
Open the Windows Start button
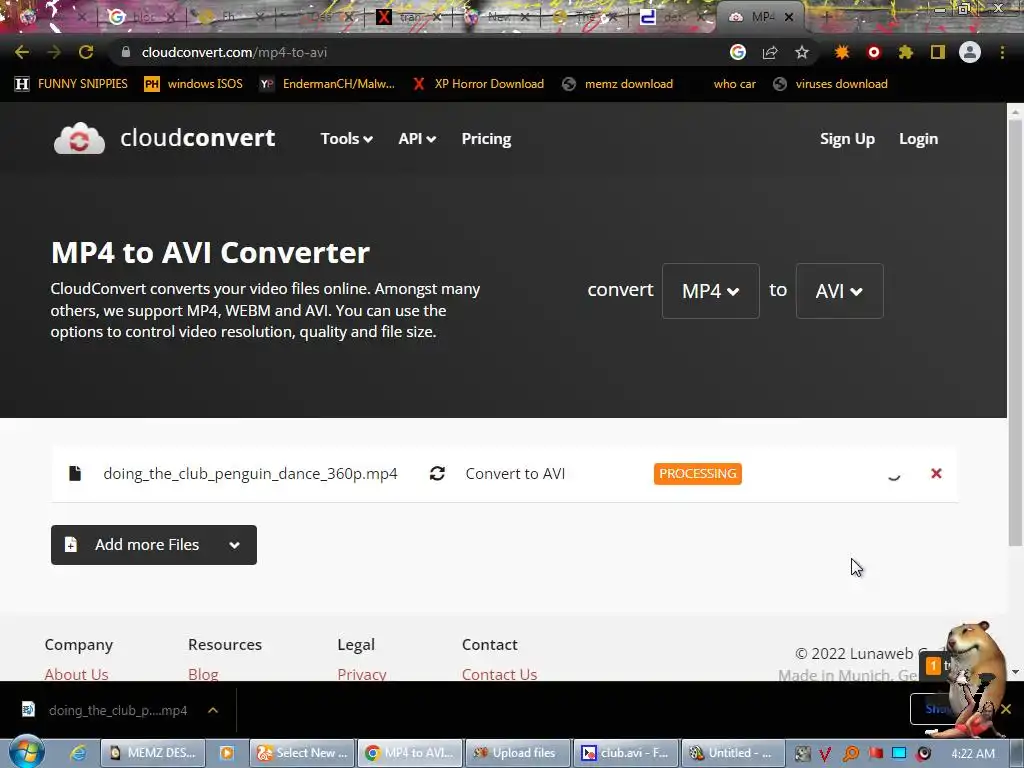[27, 752]
